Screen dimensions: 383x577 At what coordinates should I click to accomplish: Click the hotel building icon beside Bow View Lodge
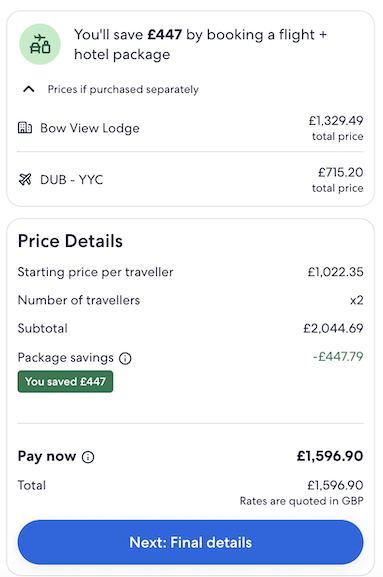[x=25, y=128]
